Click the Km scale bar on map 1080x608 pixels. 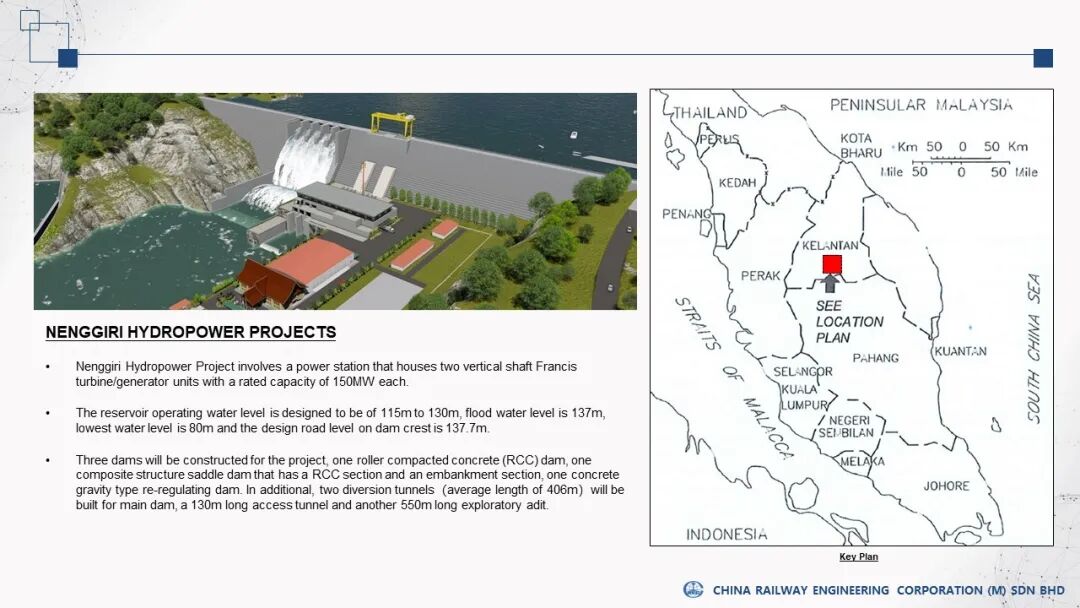point(962,147)
